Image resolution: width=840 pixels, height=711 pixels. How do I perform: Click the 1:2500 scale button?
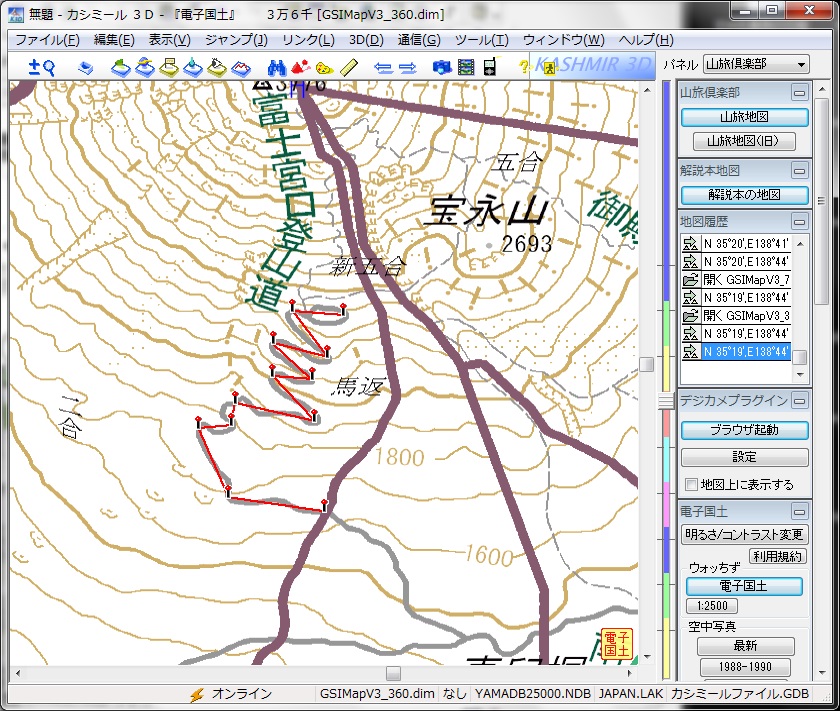(x=712, y=606)
